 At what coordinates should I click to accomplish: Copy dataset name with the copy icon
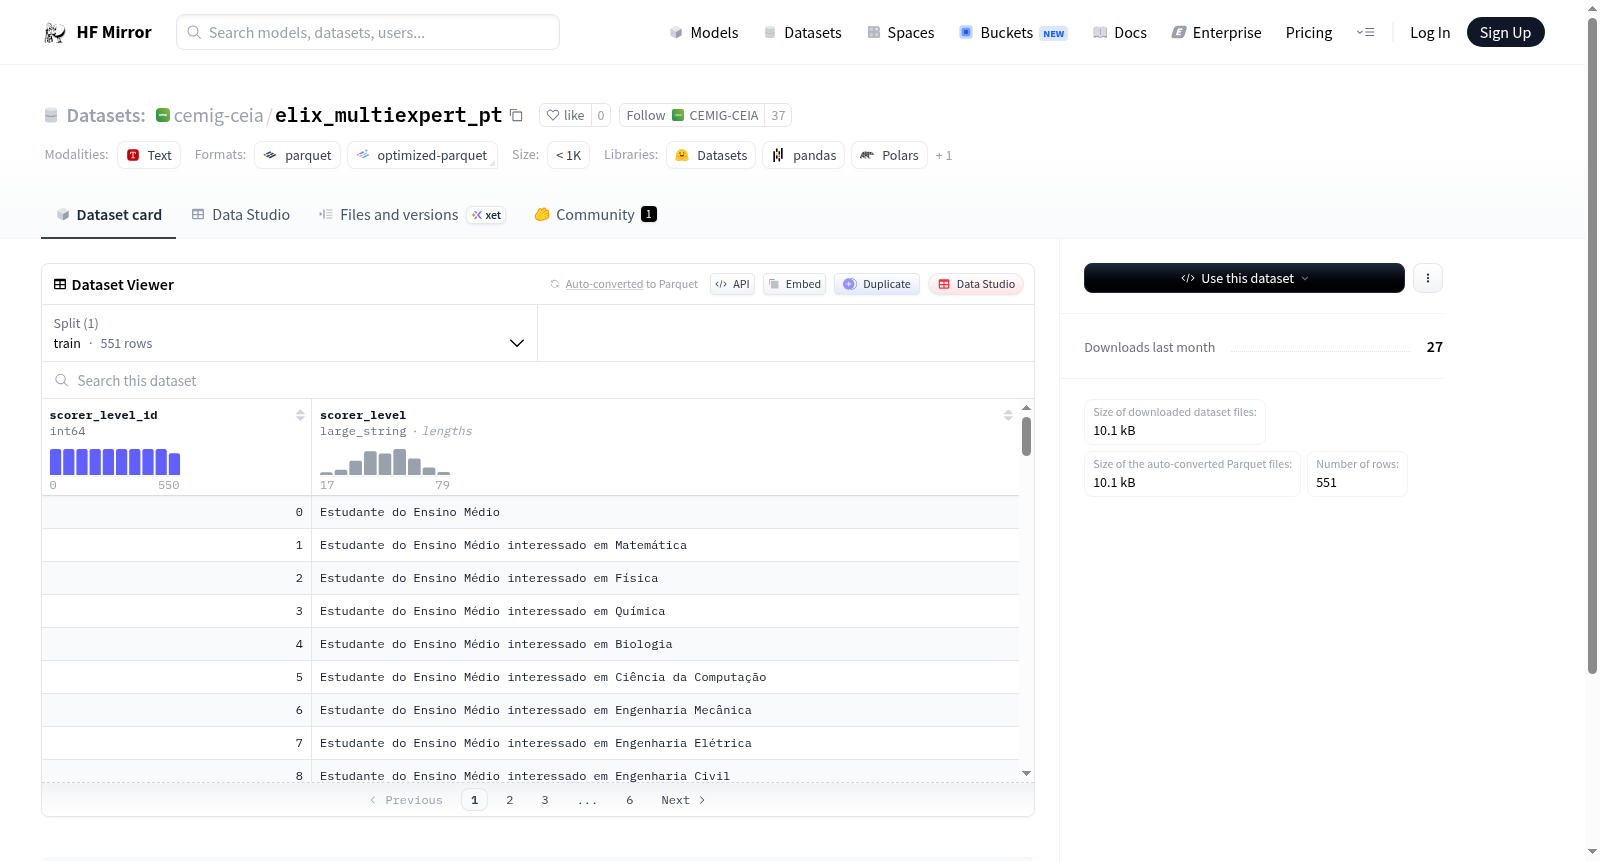516,115
